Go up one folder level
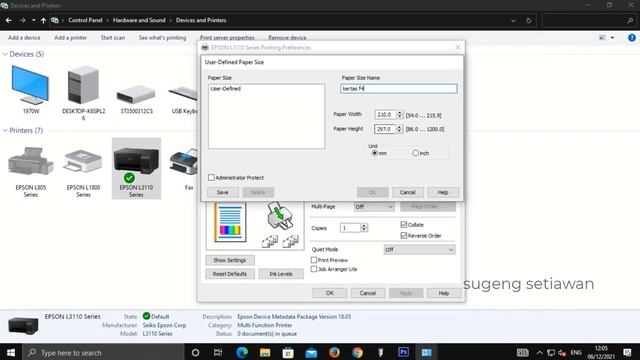This screenshot has width=640, height=360. tap(43, 20)
